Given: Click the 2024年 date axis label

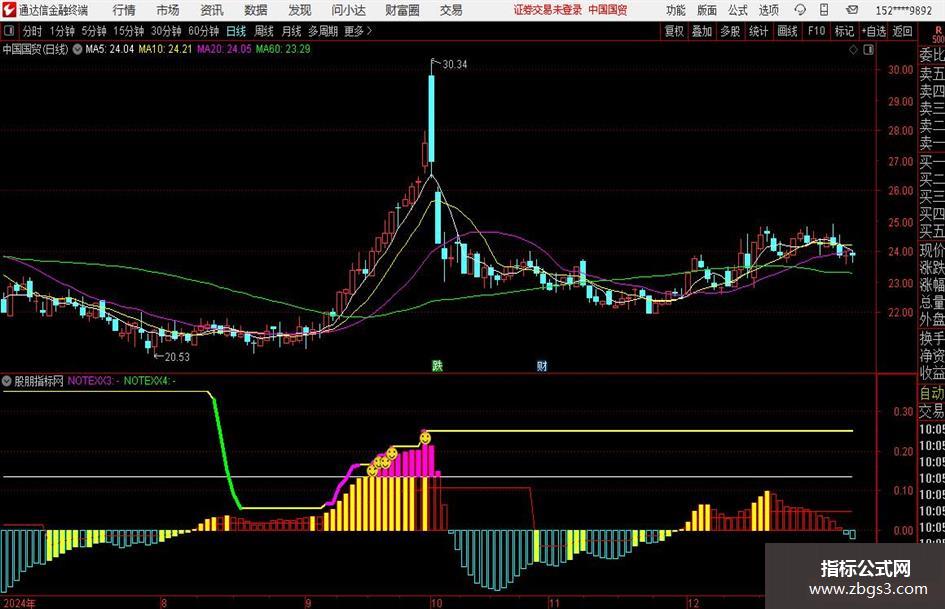Looking at the screenshot, I should pyautogui.click(x=20, y=603).
